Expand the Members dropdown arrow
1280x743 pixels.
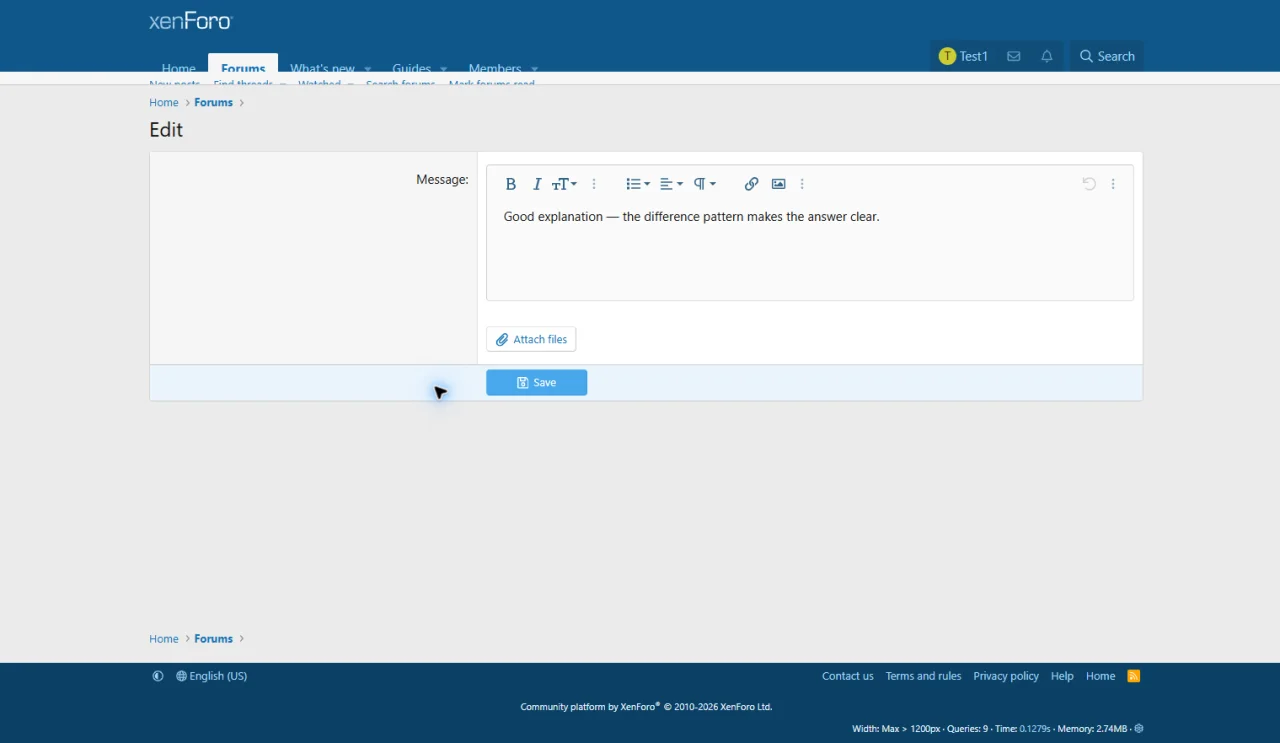click(x=534, y=69)
